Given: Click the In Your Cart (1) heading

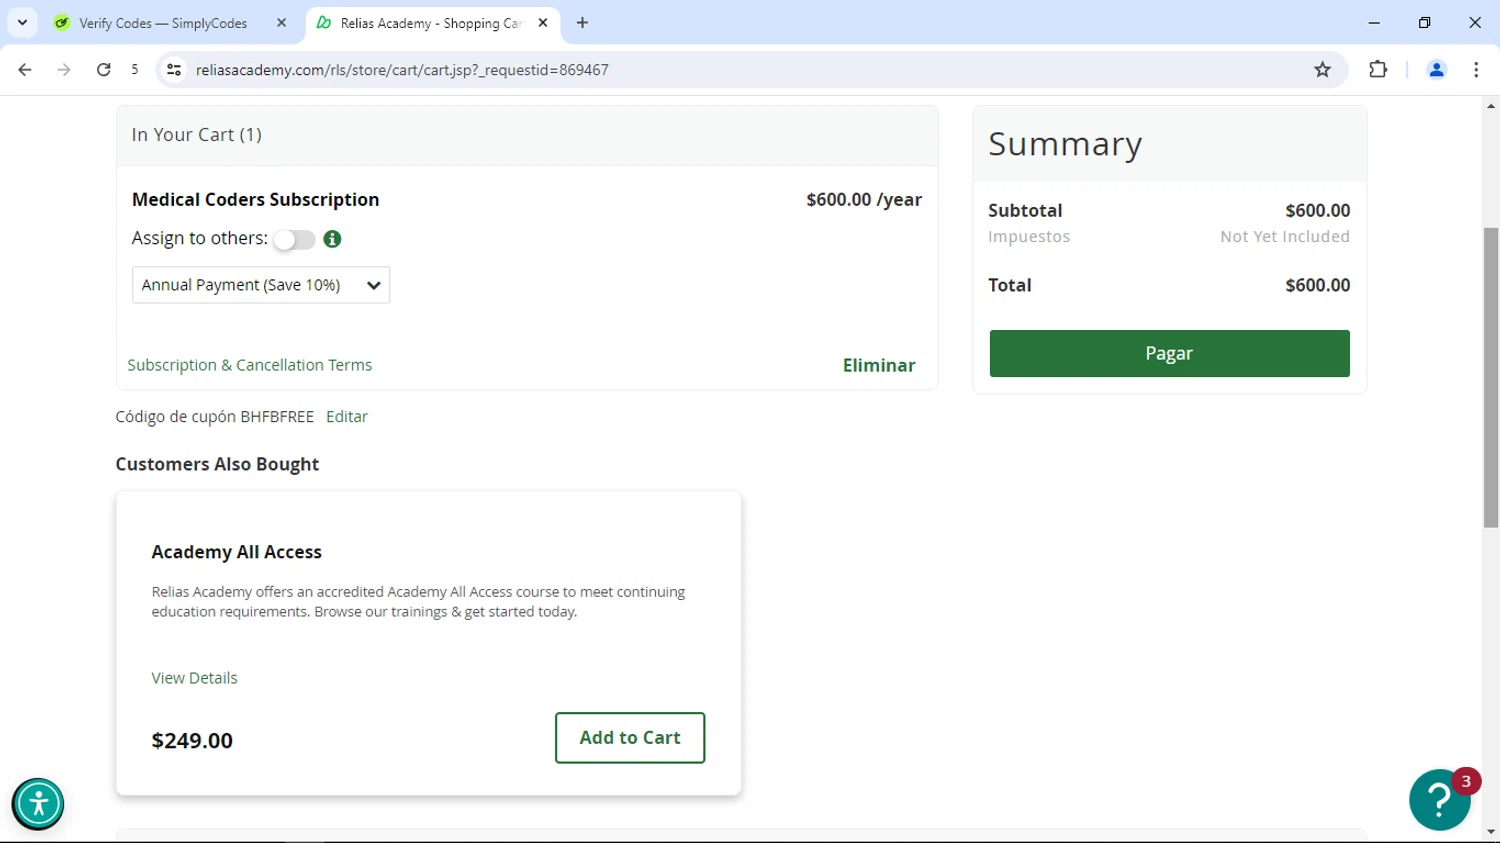Looking at the screenshot, I should click(197, 135).
